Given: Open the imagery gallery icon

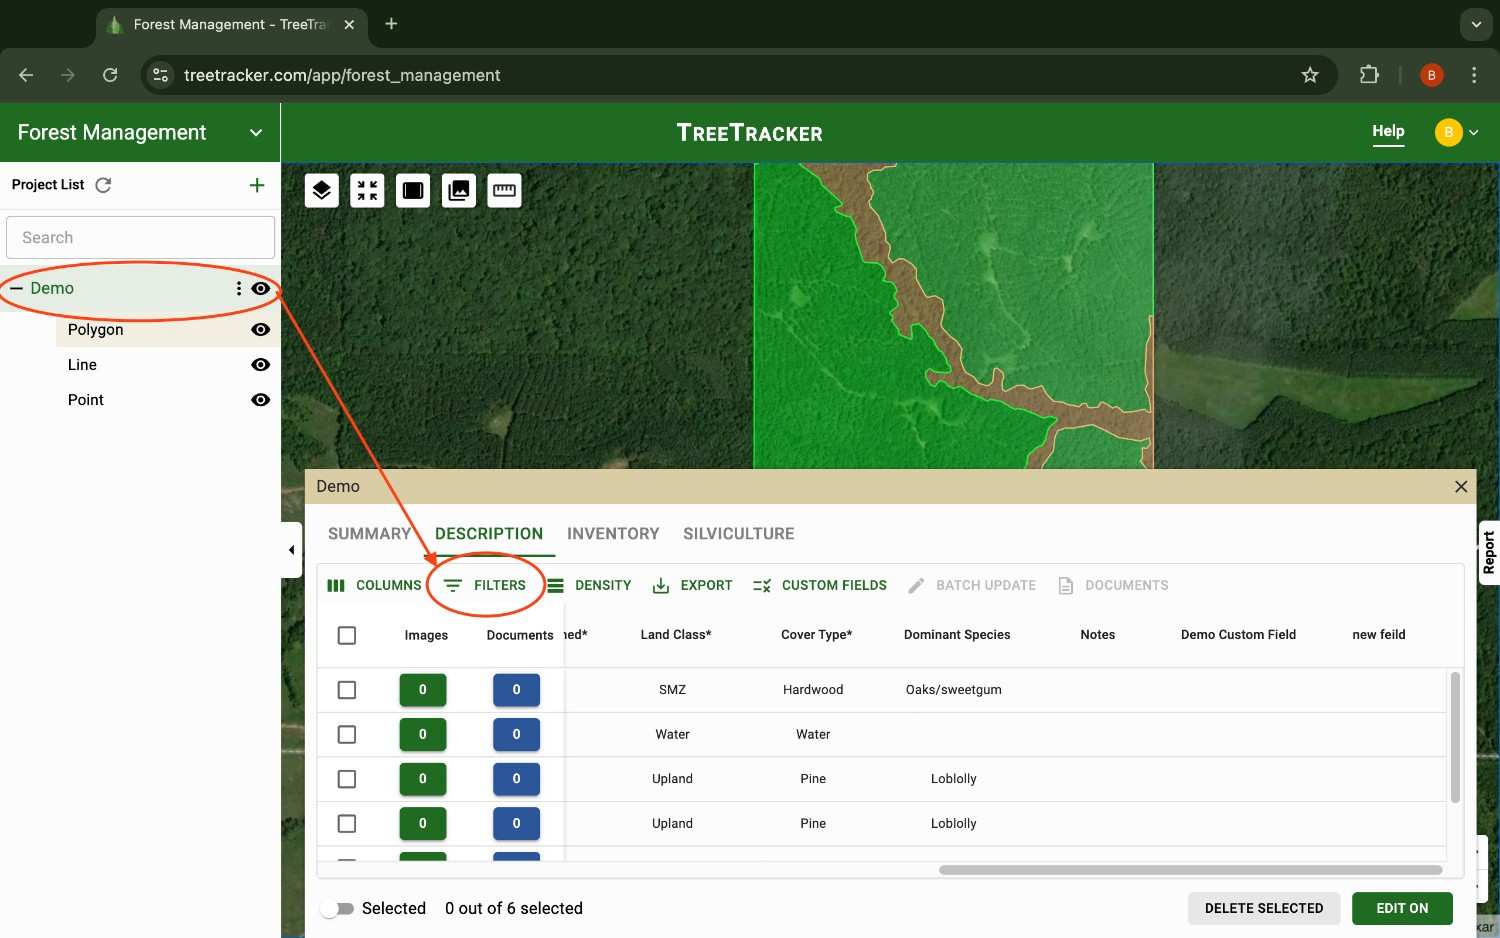Looking at the screenshot, I should (x=459, y=190).
